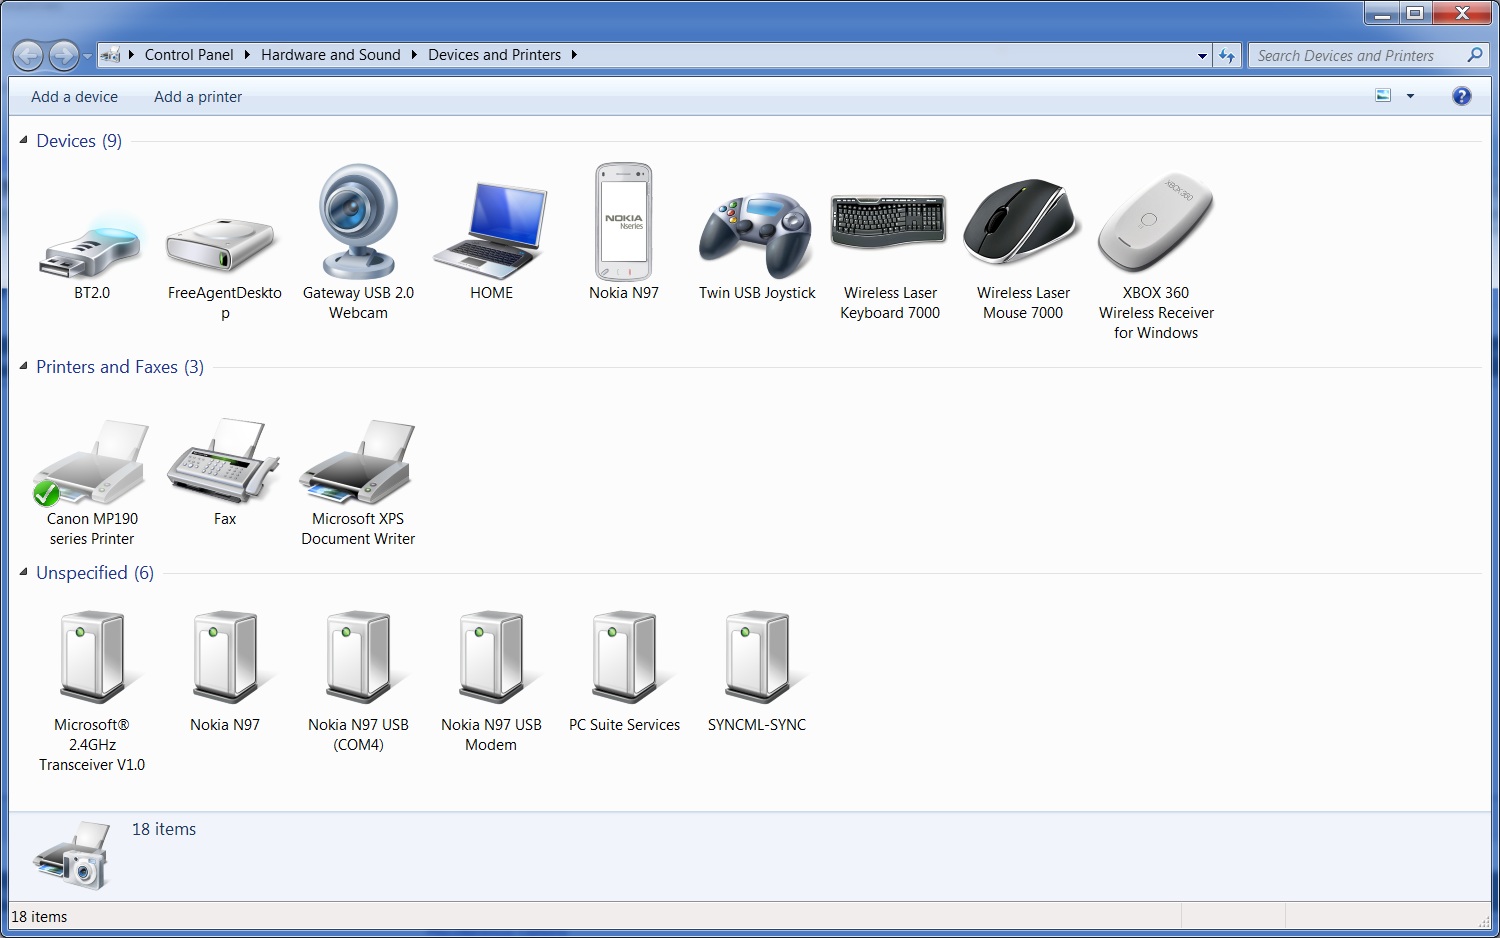
Task: Click the 18 items status bar text
Action: tap(39, 917)
